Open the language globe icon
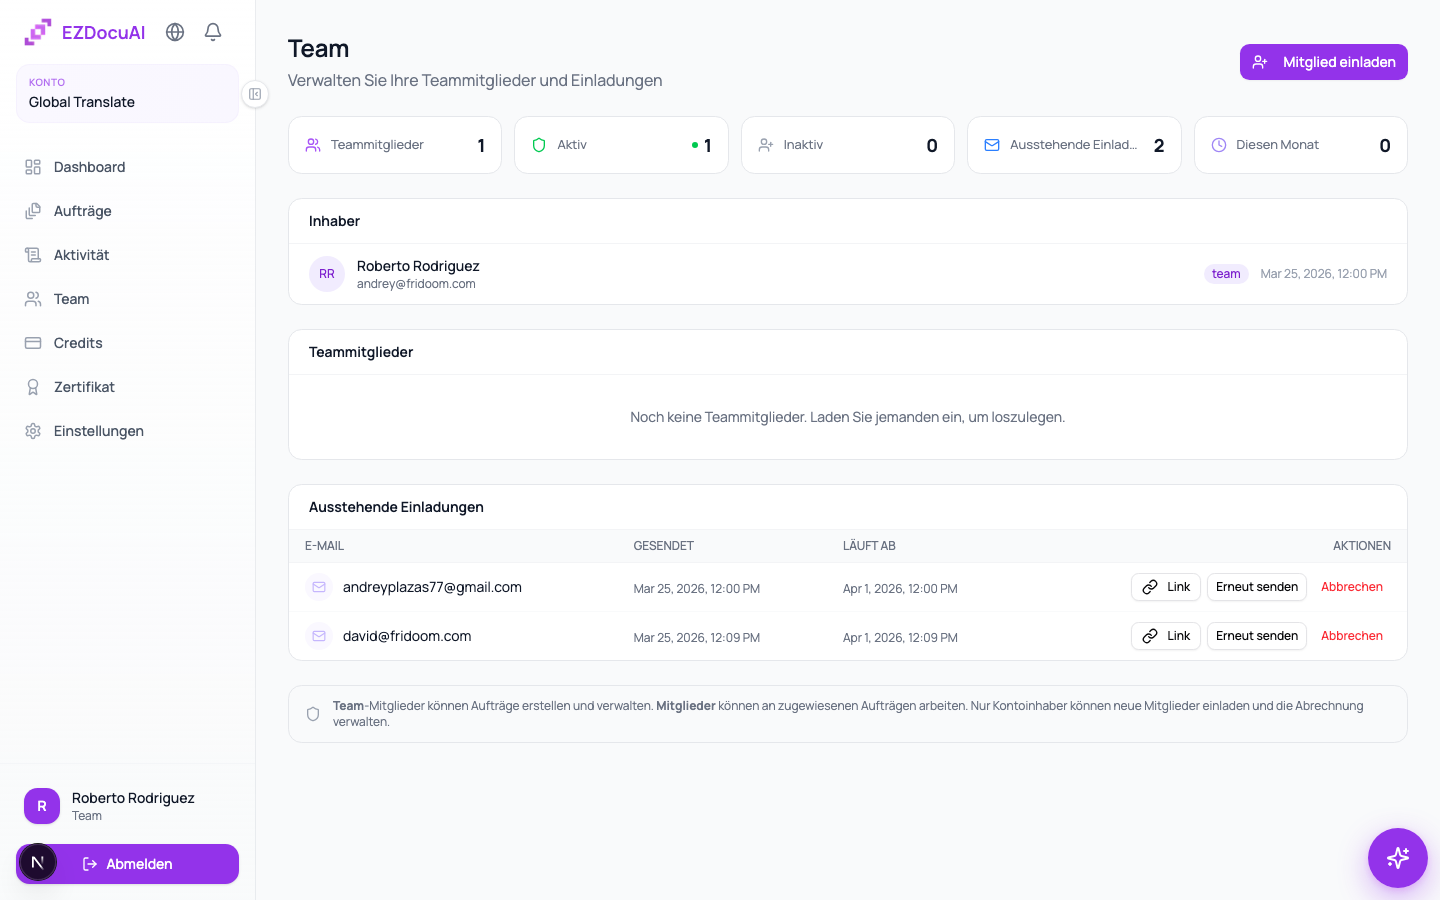 click(x=175, y=32)
